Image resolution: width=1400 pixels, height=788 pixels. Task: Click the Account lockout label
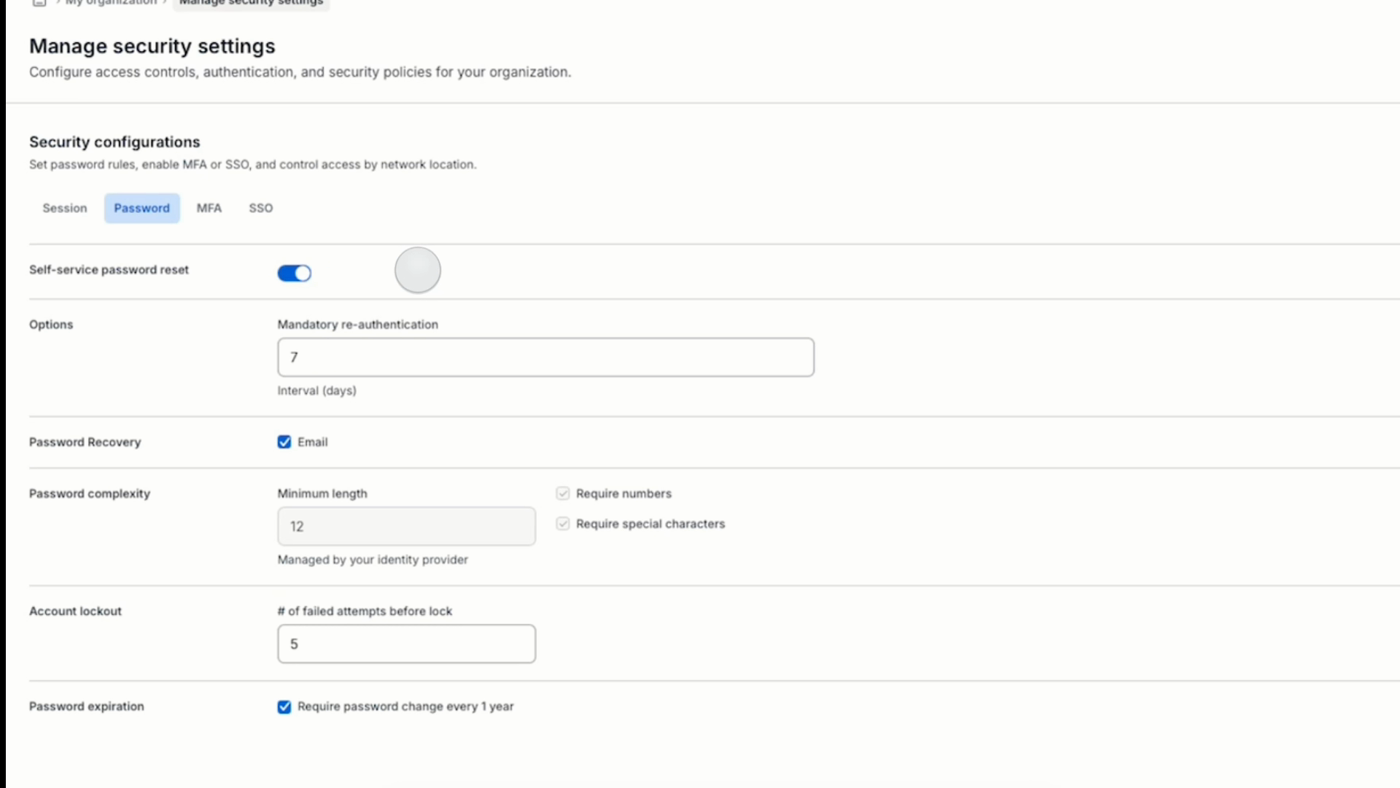(76, 611)
